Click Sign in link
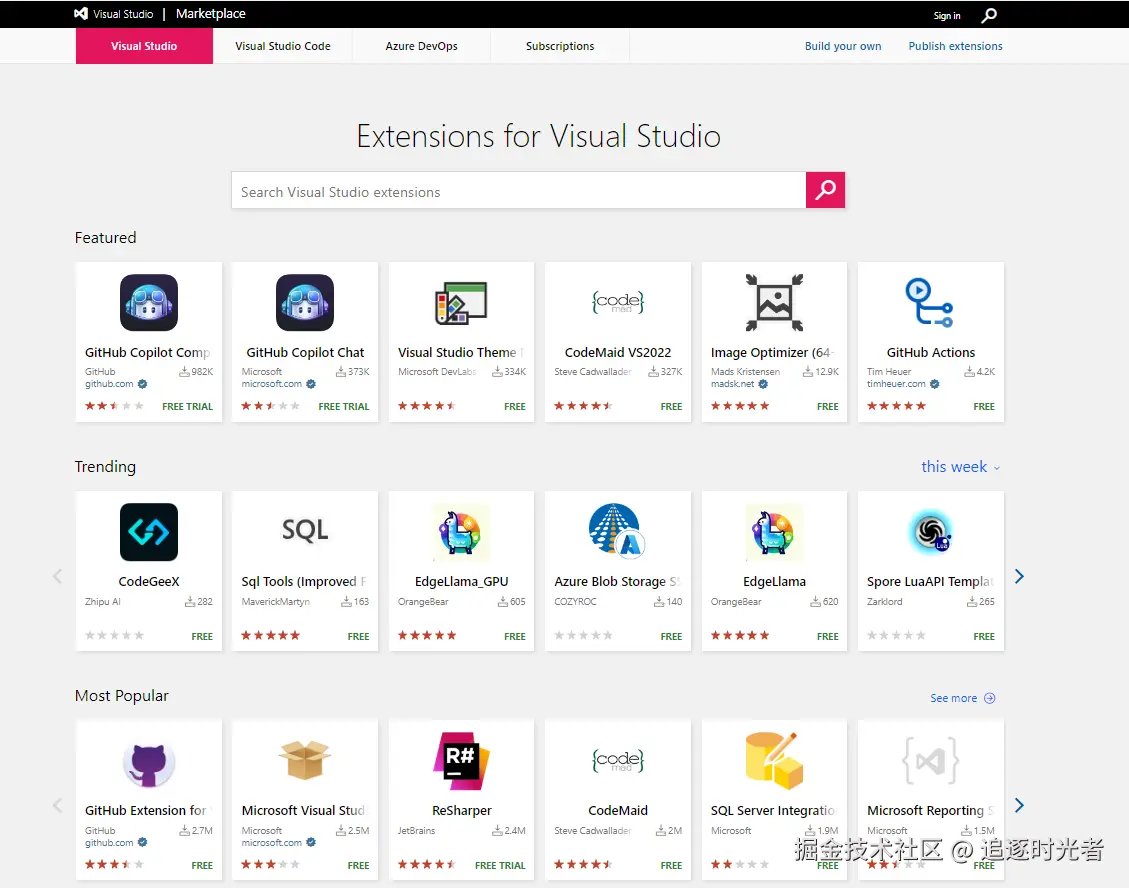1129x888 pixels. [947, 15]
